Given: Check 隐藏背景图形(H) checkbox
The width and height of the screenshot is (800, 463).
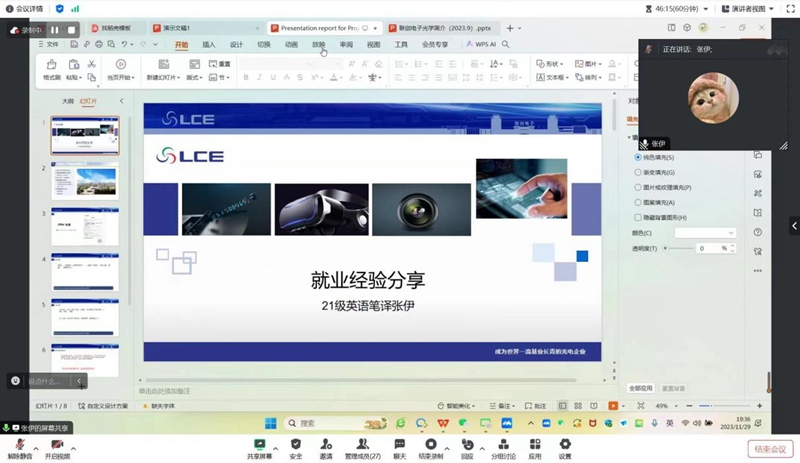Looking at the screenshot, I should pos(638,217).
